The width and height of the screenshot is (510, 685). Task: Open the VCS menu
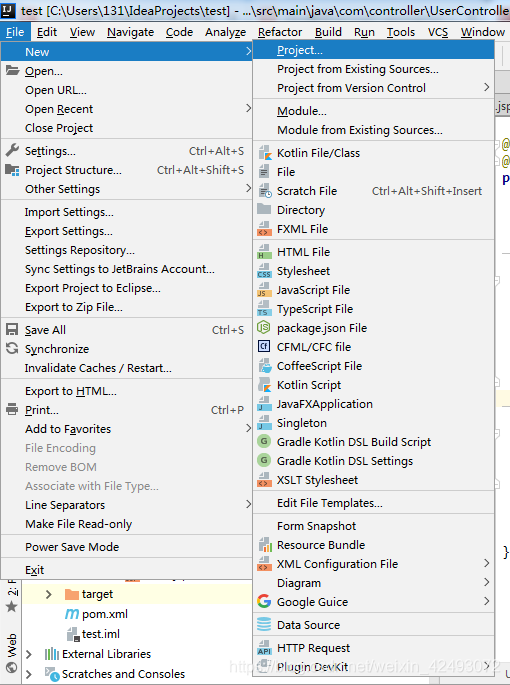(x=438, y=32)
